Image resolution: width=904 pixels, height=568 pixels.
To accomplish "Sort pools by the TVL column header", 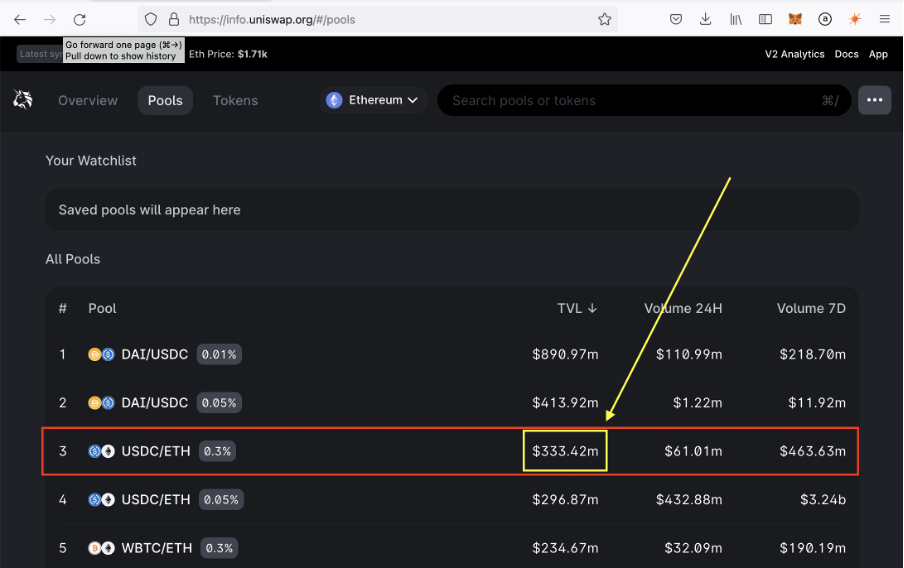I will click(x=577, y=309).
